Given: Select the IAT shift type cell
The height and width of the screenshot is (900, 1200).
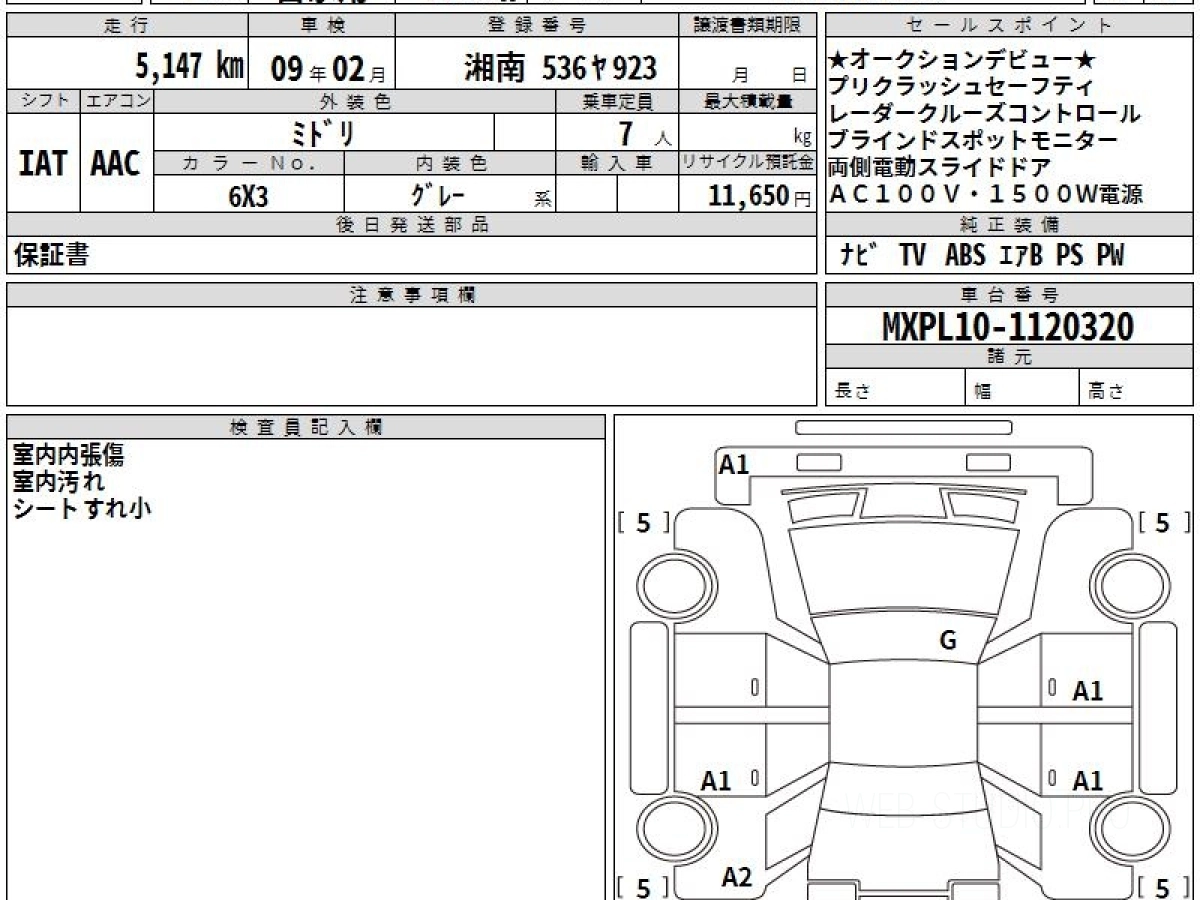Looking at the screenshot, I should coord(43,163).
